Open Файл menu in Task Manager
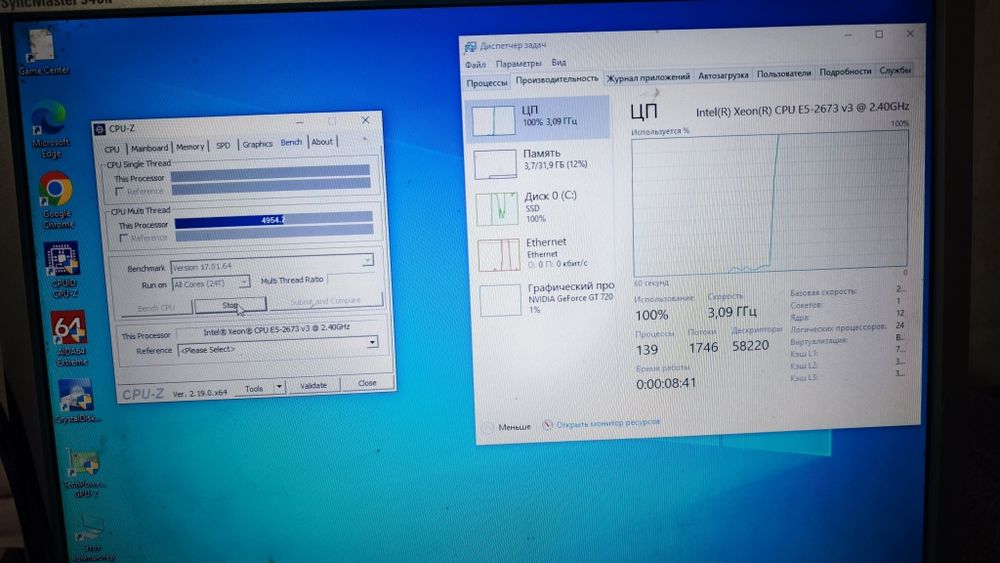Screen dimensions: 1000x563 (475, 64)
